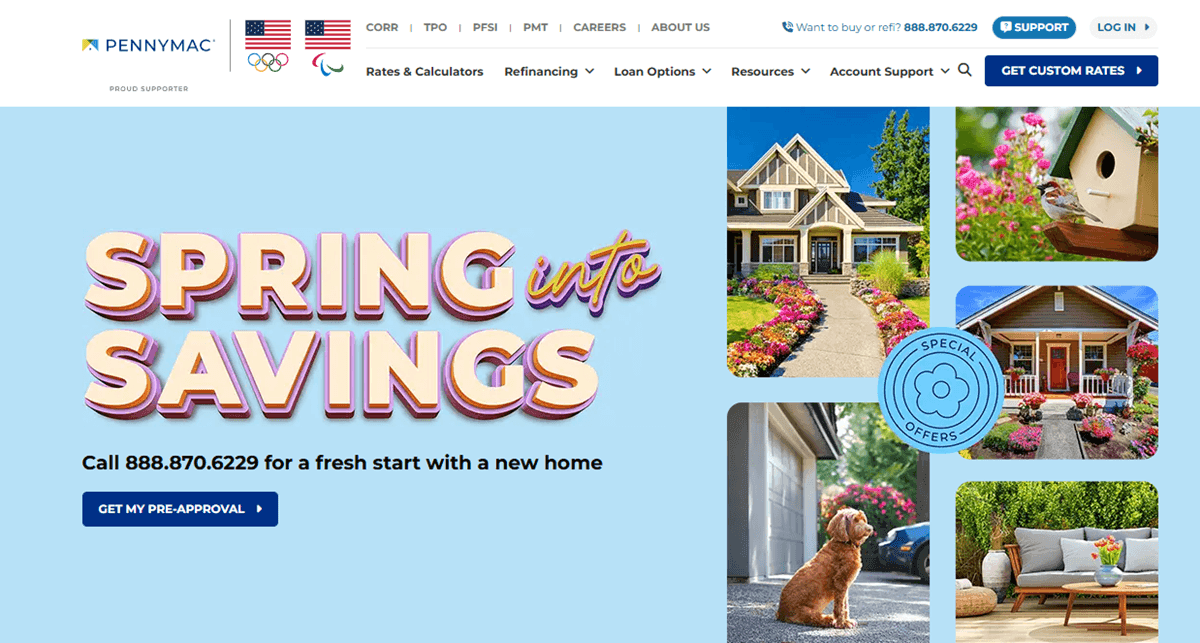Call the 888.870.6229 header phone link
The width and height of the screenshot is (1200, 643).
coord(940,27)
